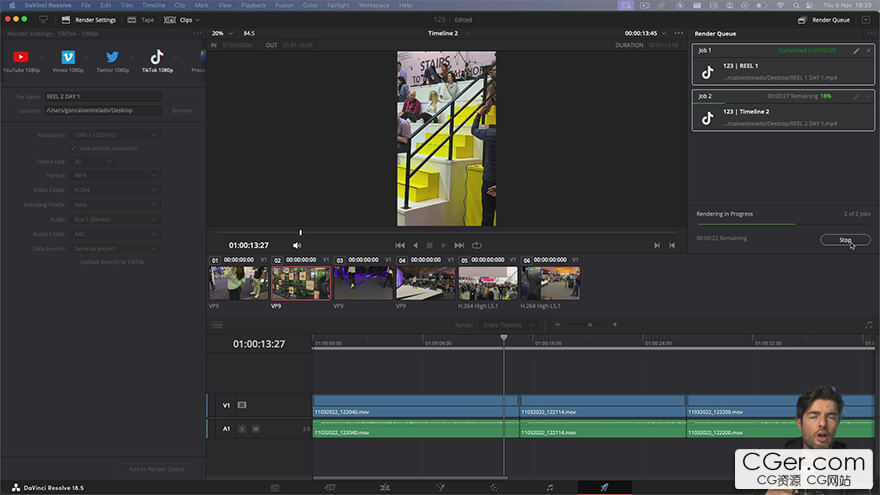This screenshot has height=495, width=880.
Task: Open the Color page icon
Action: (494, 488)
